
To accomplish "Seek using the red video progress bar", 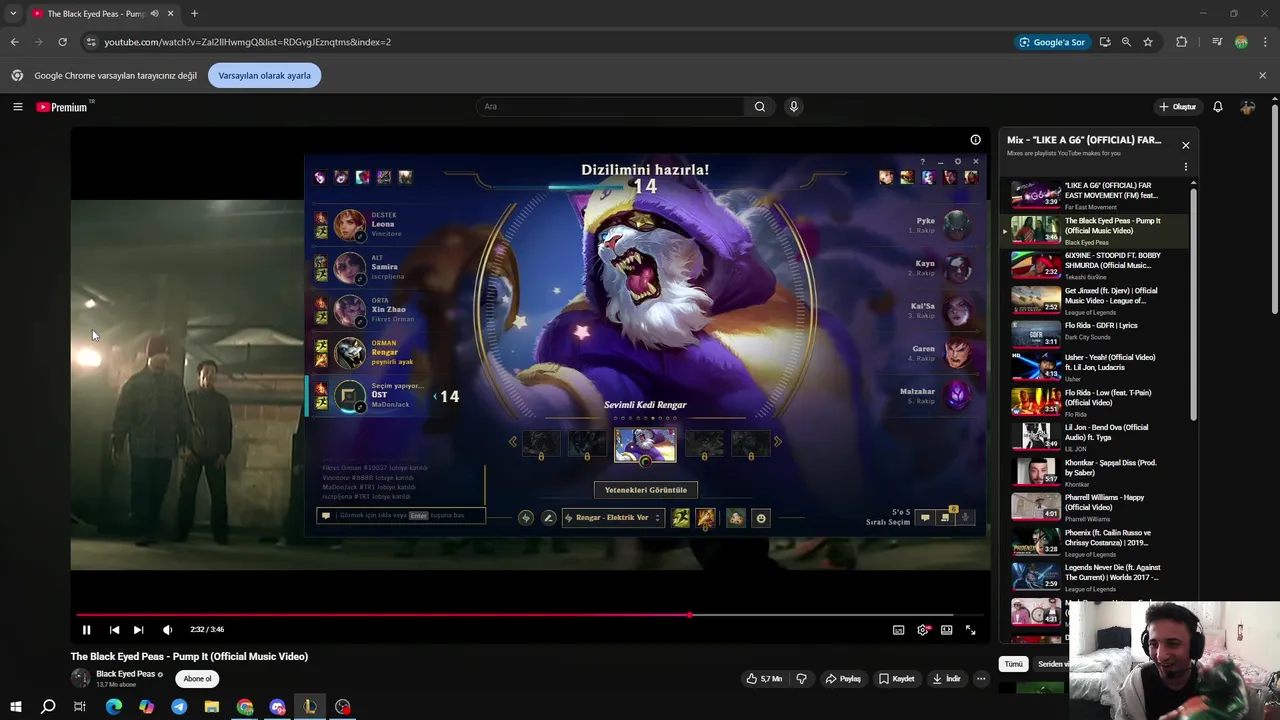I will pos(530,615).
